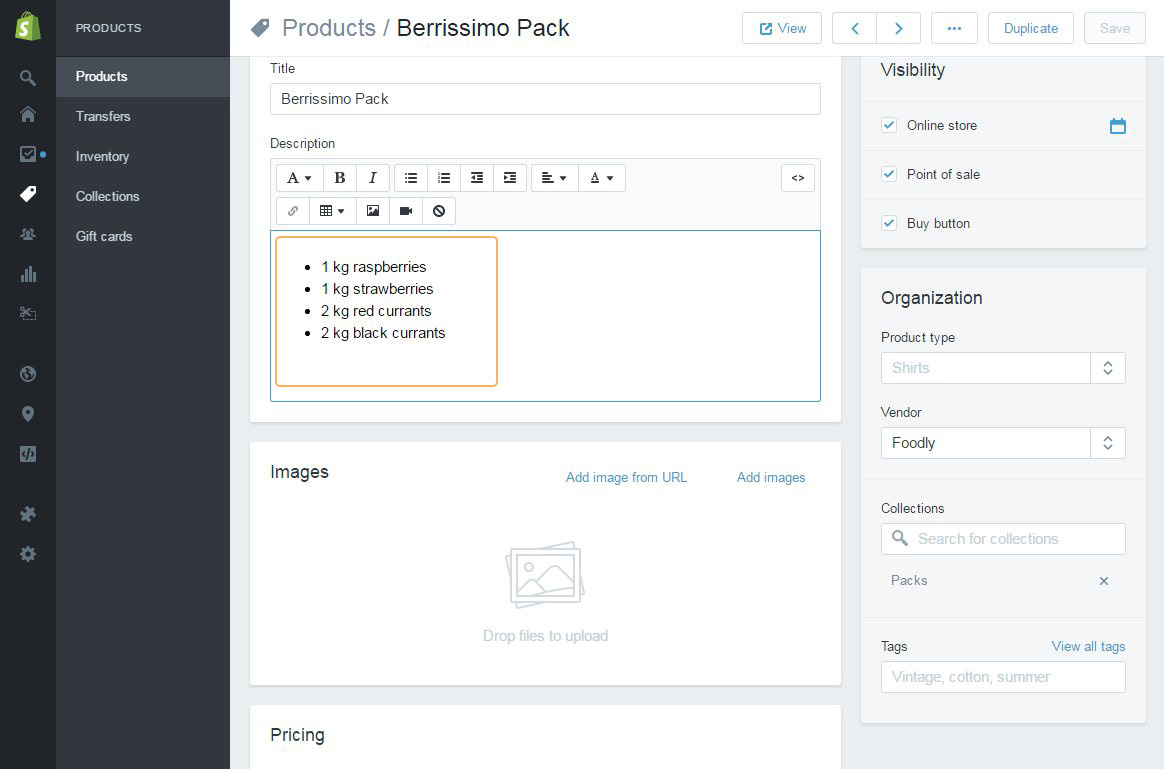Toggle the Buy button checkbox

tap(889, 223)
